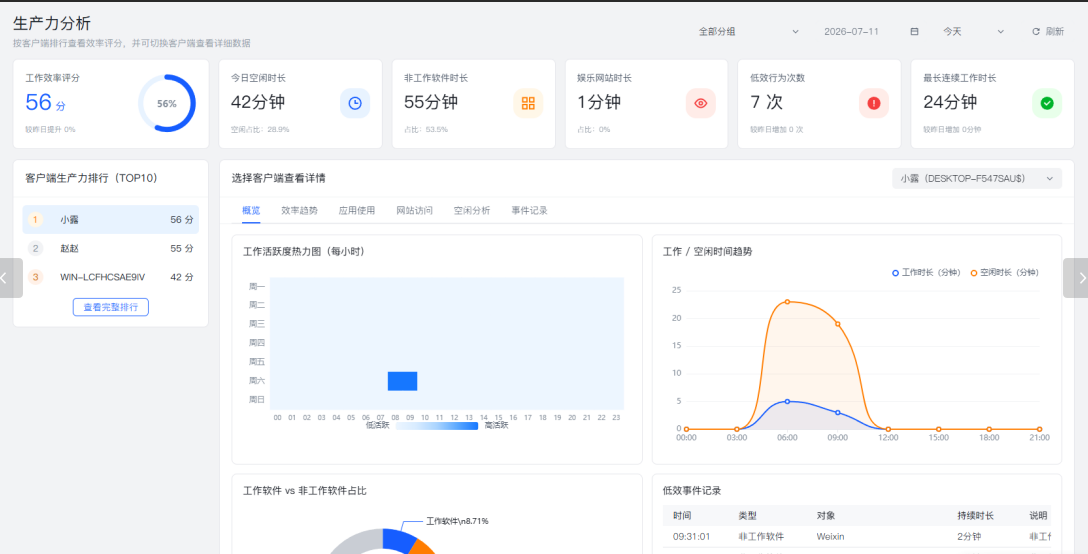
Task: Switch to the 效率趋势 tab
Action: pyautogui.click(x=300, y=210)
